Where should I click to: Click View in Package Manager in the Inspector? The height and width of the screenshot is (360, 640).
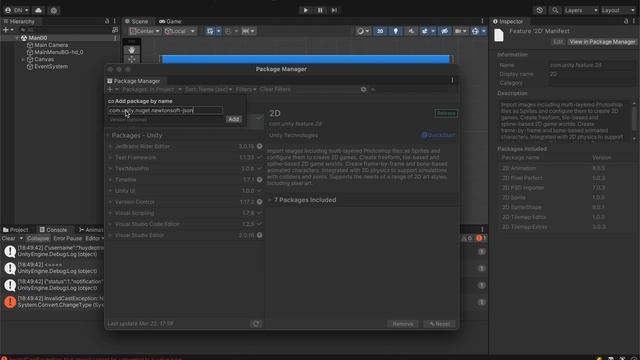(x=602, y=42)
